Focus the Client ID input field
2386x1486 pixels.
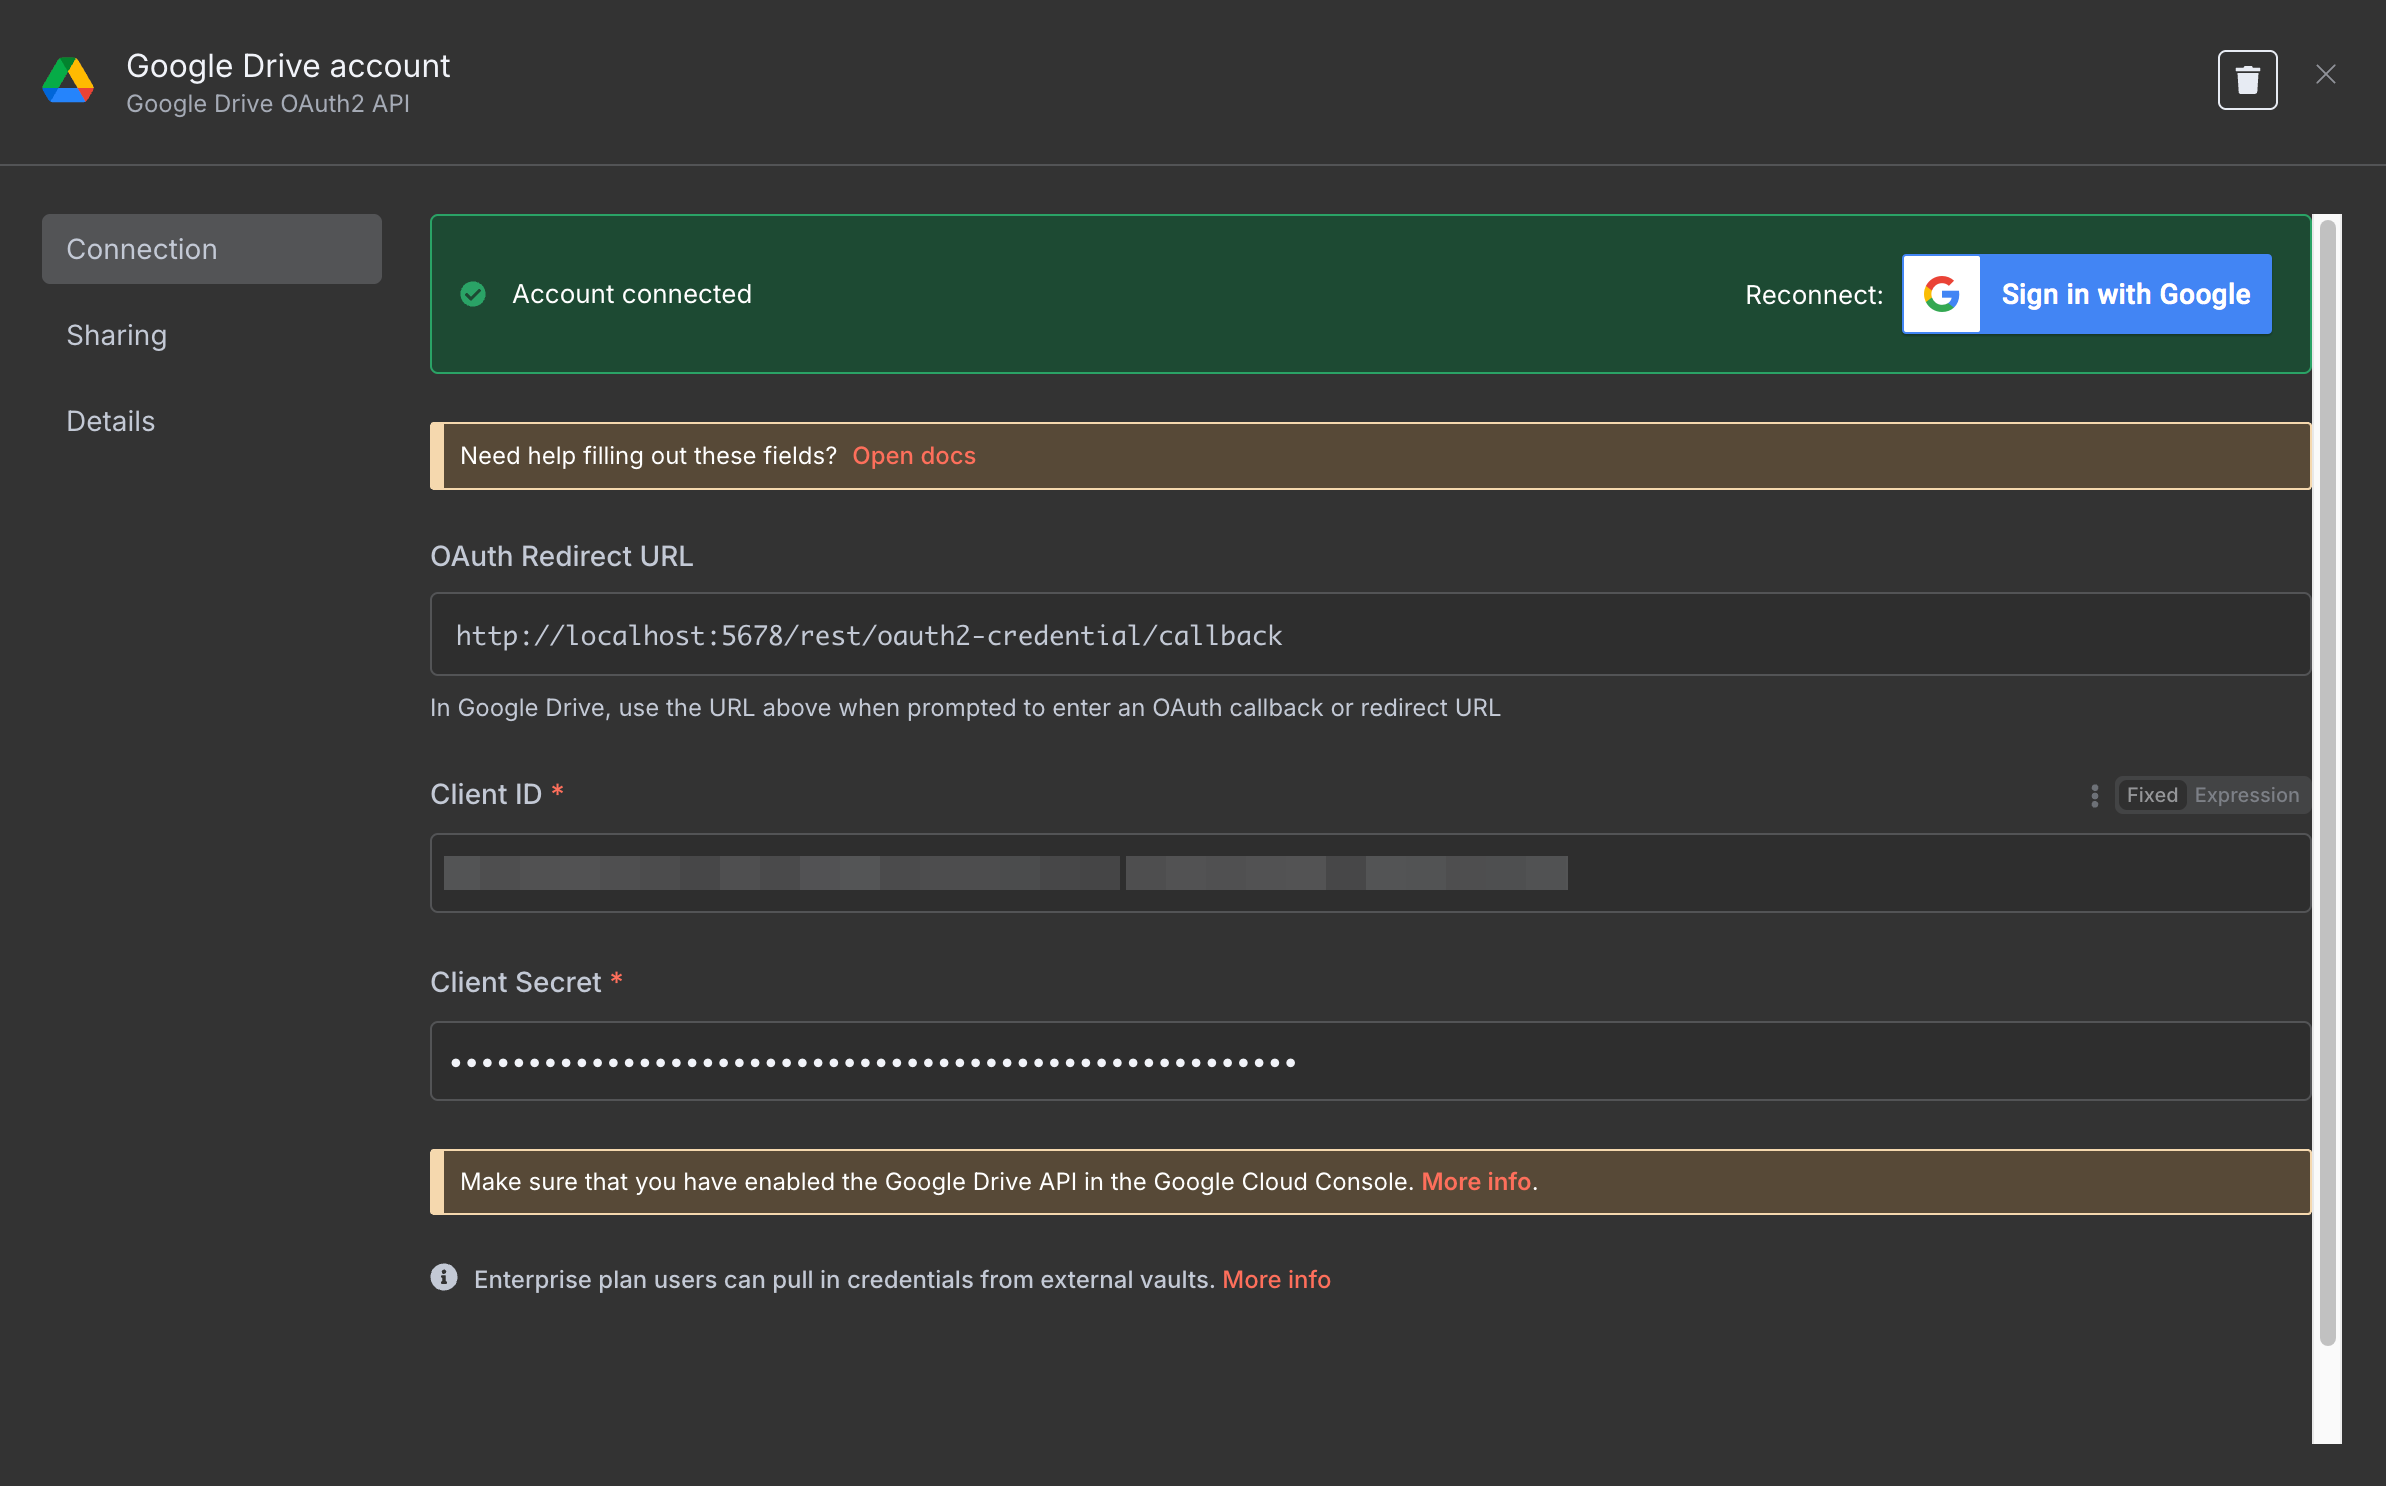[1370, 873]
